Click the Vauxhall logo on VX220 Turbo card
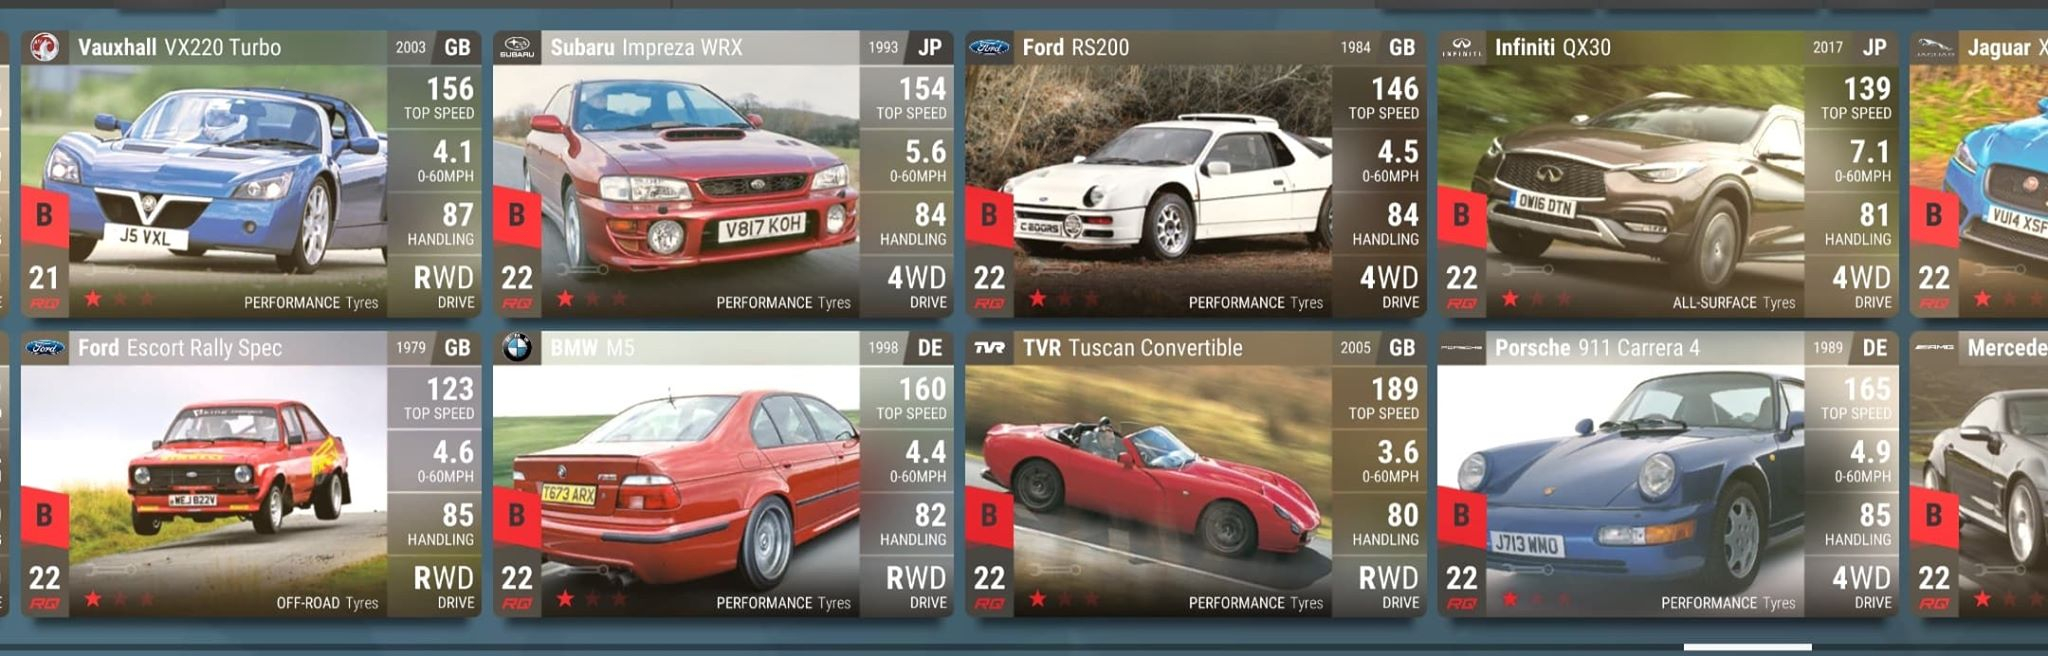Viewport: 2048px width, 656px height. point(44,47)
